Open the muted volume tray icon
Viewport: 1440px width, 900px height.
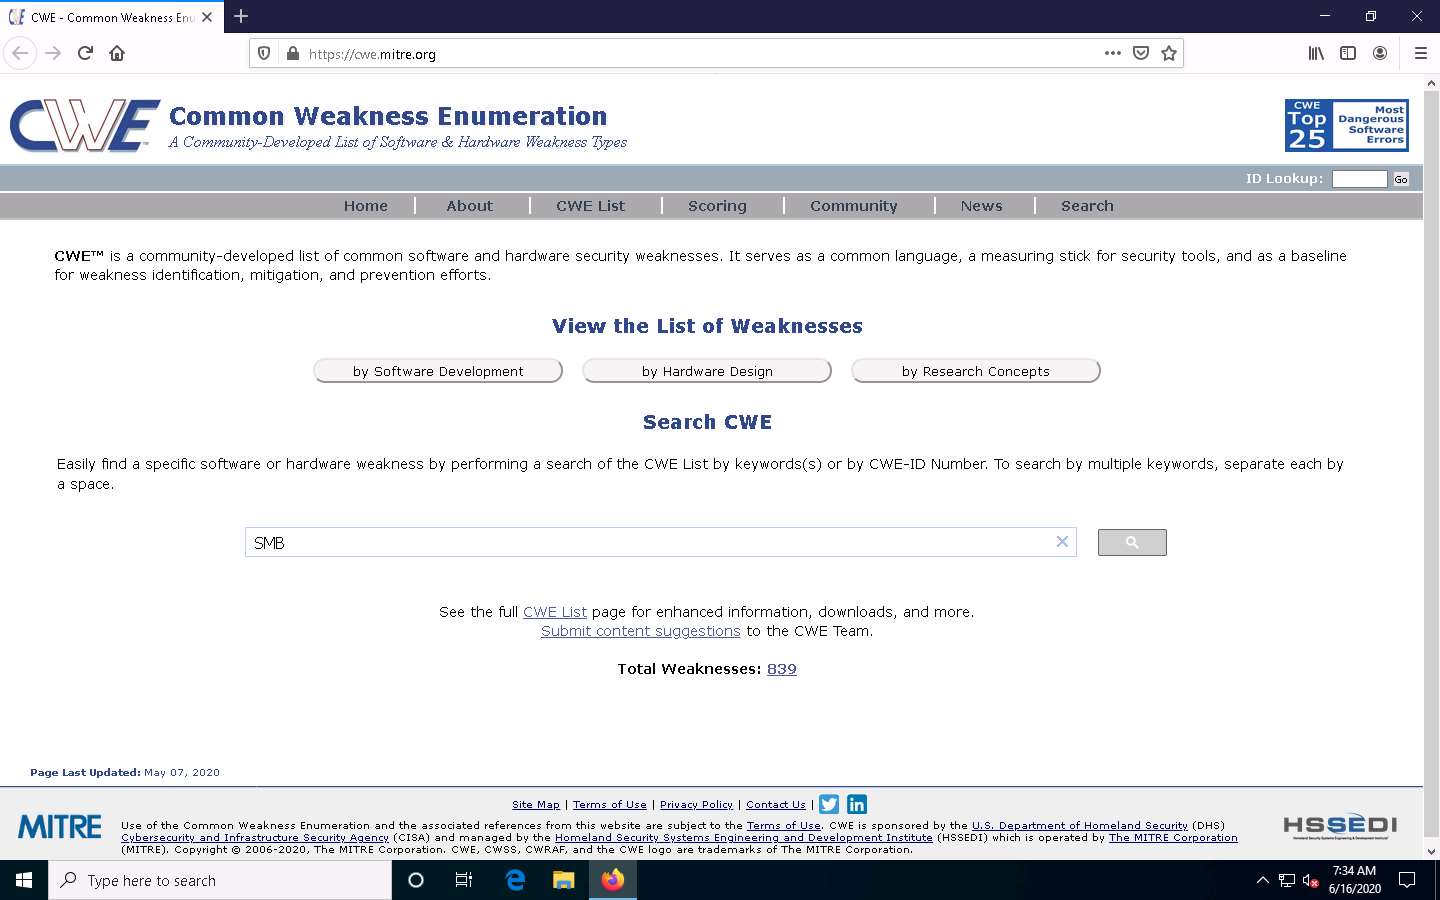1310,880
